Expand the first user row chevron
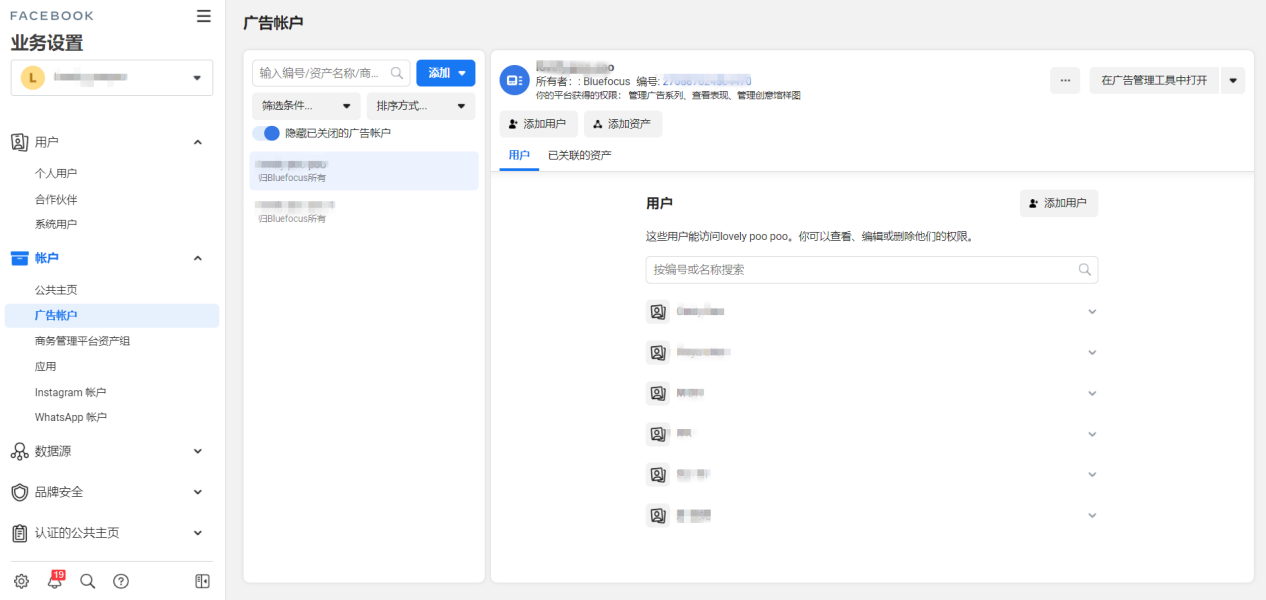 click(x=1091, y=311)
